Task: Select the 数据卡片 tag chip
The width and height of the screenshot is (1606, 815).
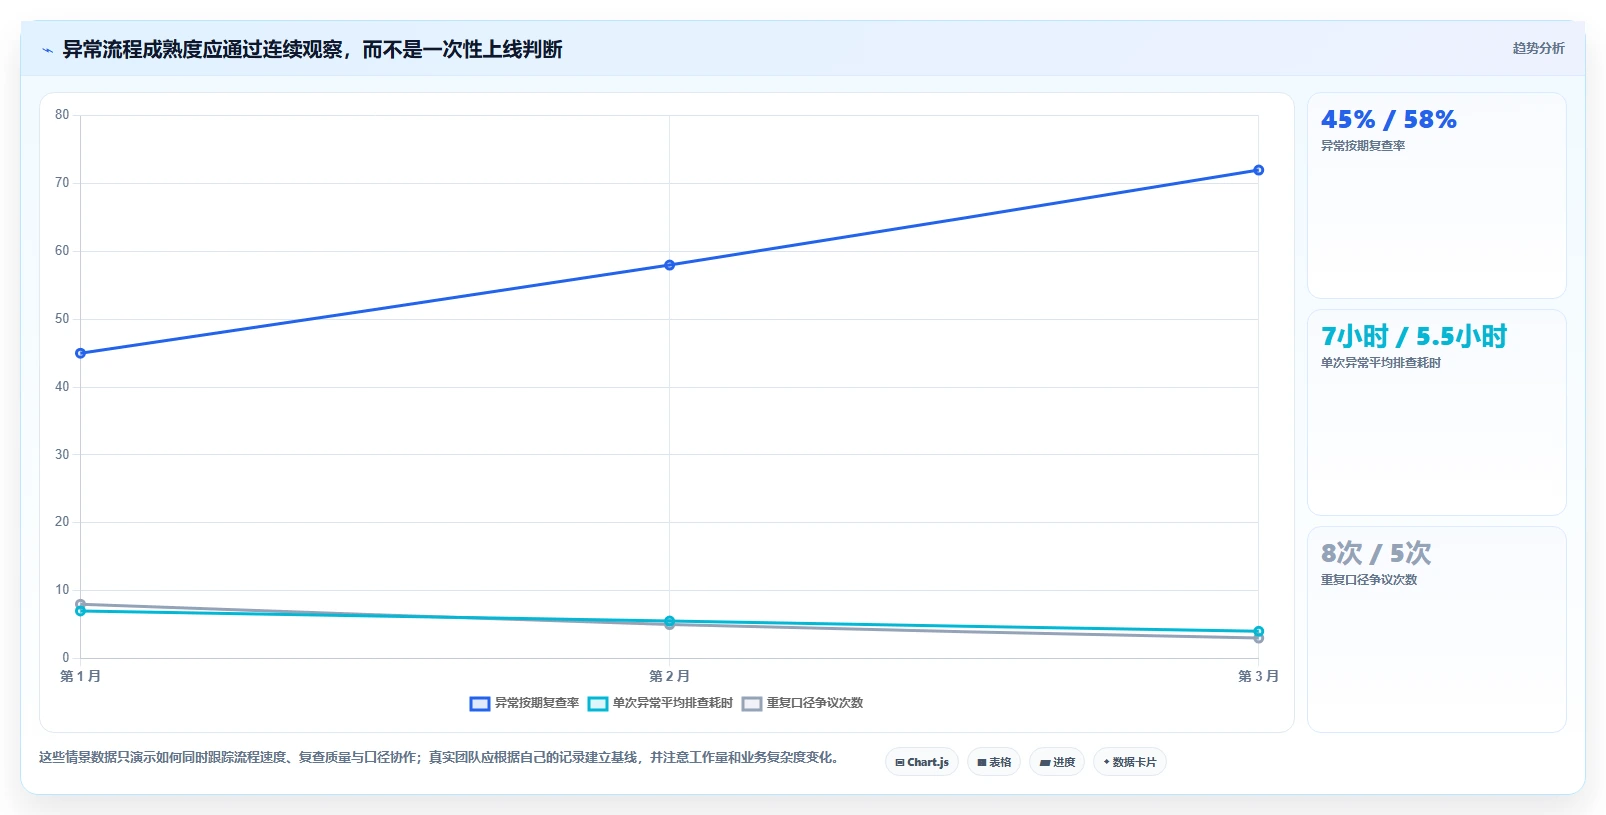Action: click(x=1130, y=762)
